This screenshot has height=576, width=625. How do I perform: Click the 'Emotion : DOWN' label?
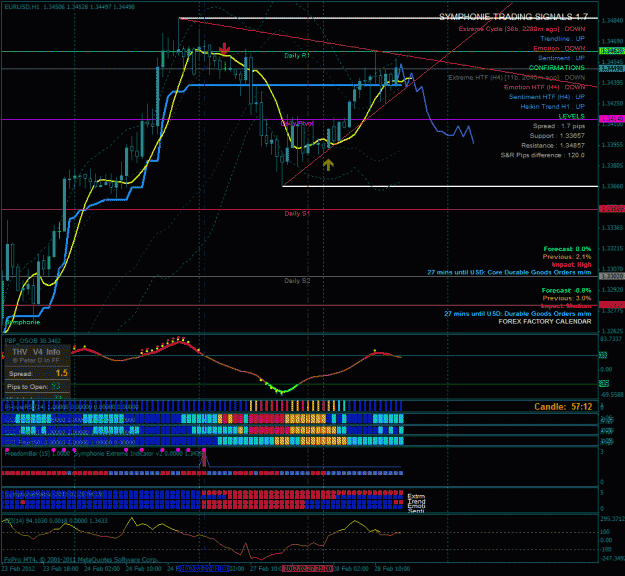pyautogui.click(x=559, y=48)
